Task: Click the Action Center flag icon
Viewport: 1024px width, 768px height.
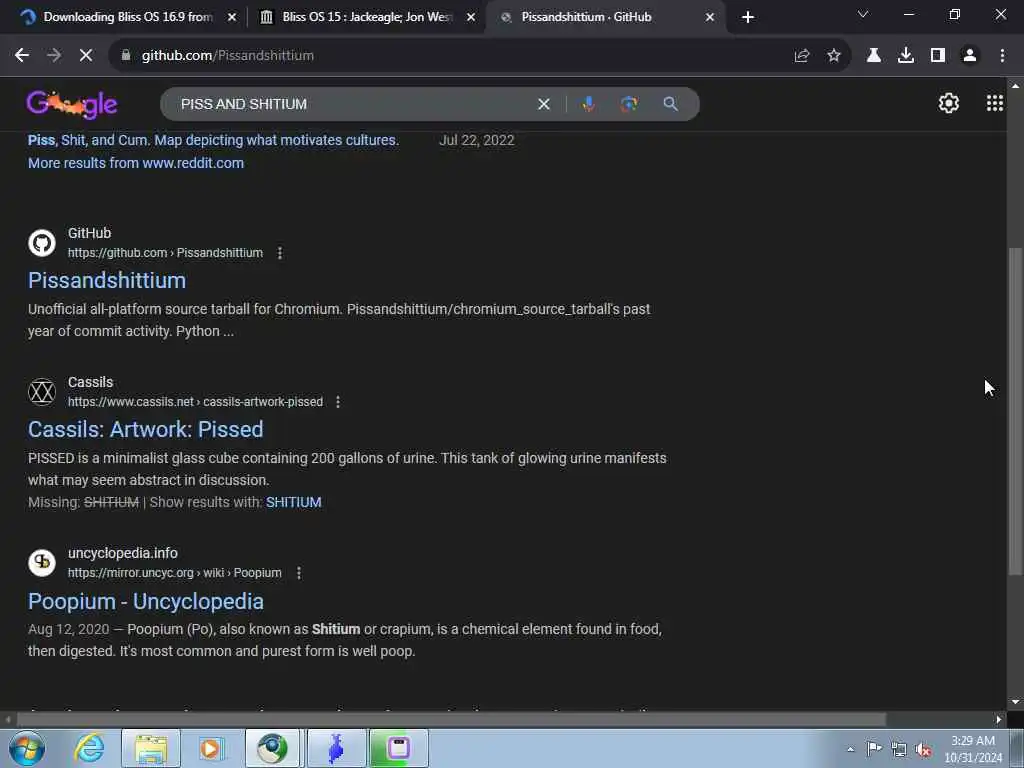Action: point(874,749)
